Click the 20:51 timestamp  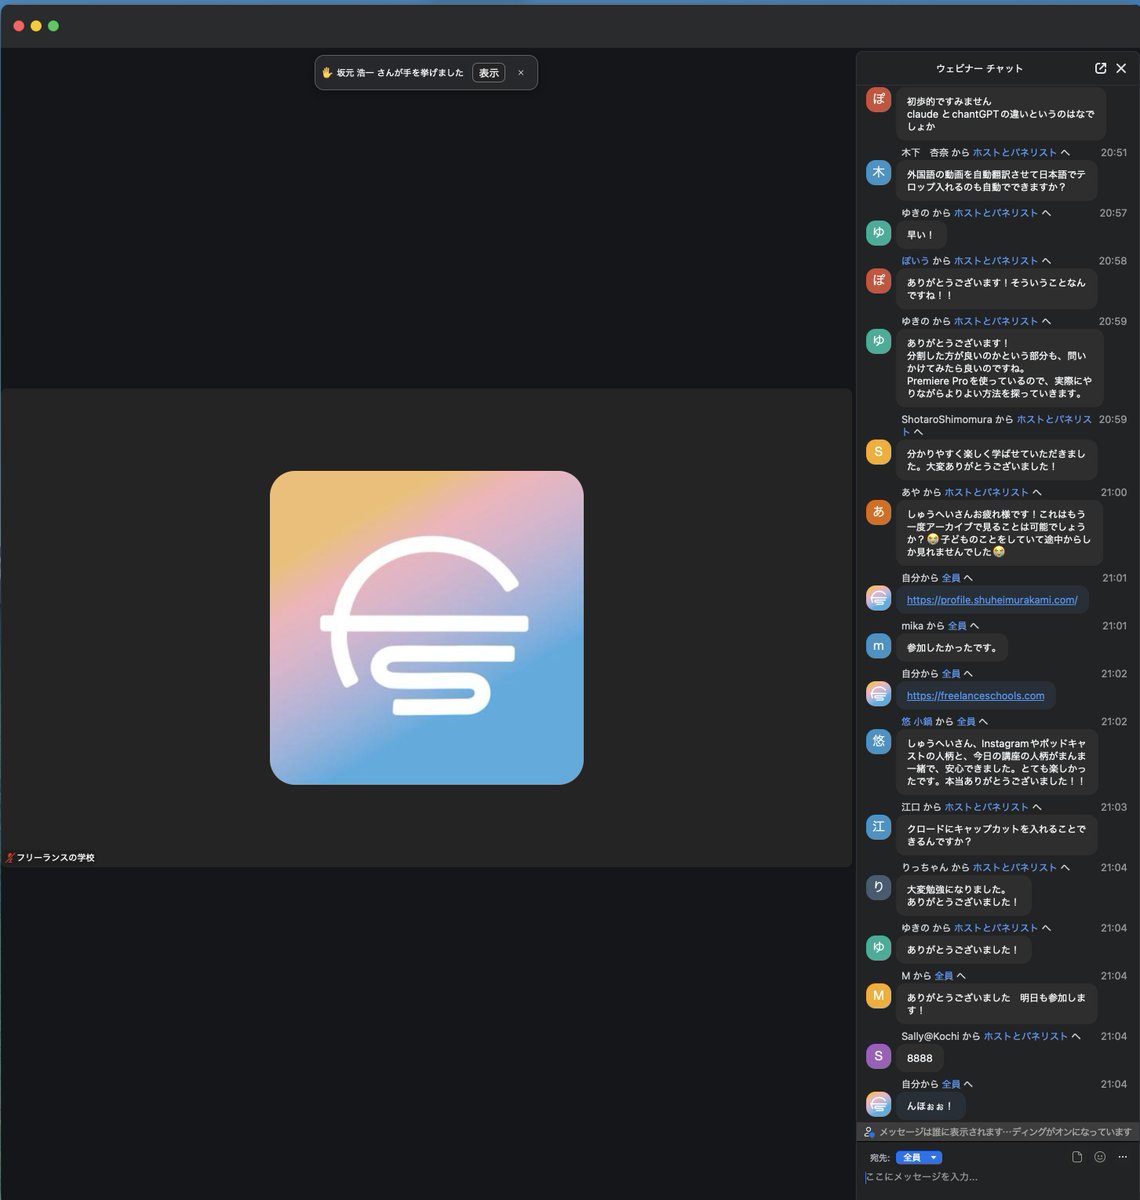1113,153
